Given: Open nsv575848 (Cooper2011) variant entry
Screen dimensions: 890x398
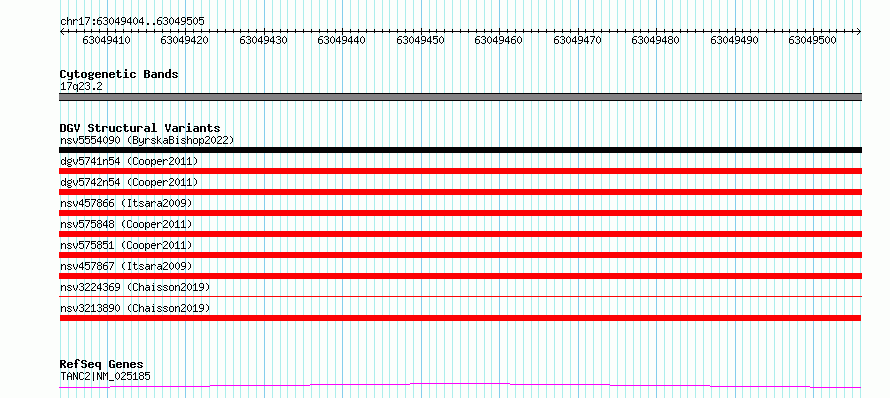Looking at the screenshot, I should 126,224.
